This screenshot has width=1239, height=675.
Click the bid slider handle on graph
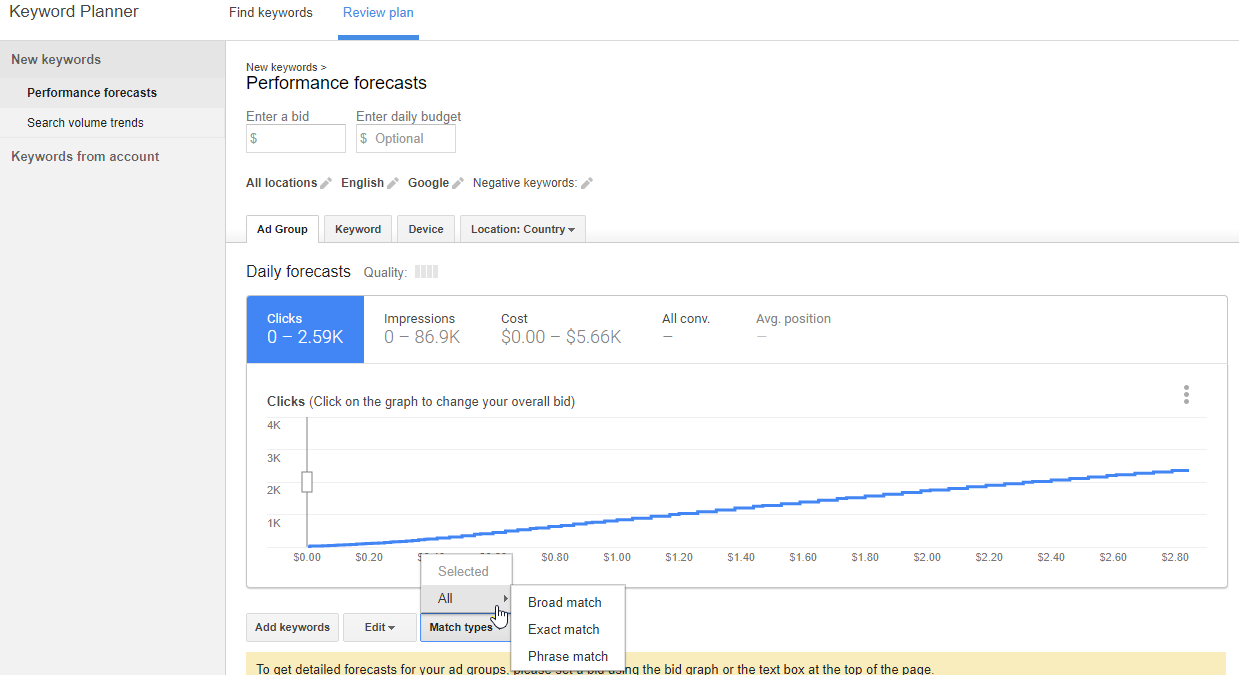click(306, 481)
